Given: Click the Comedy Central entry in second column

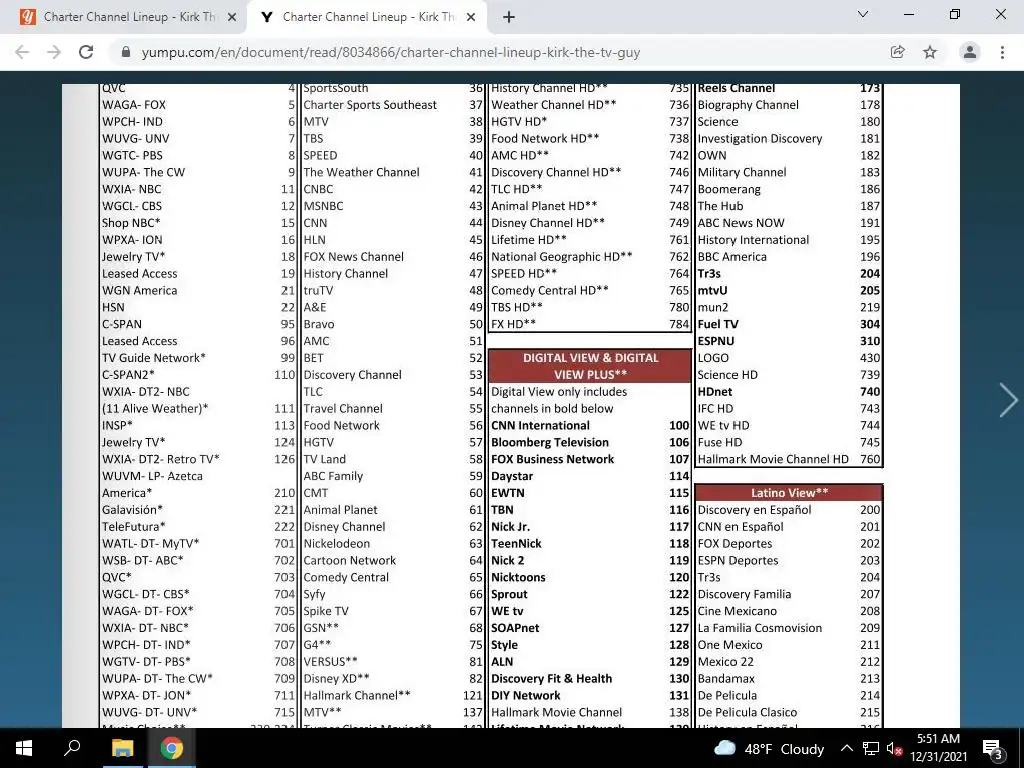Looking at the screenshot, I should [x=346, y=577].
